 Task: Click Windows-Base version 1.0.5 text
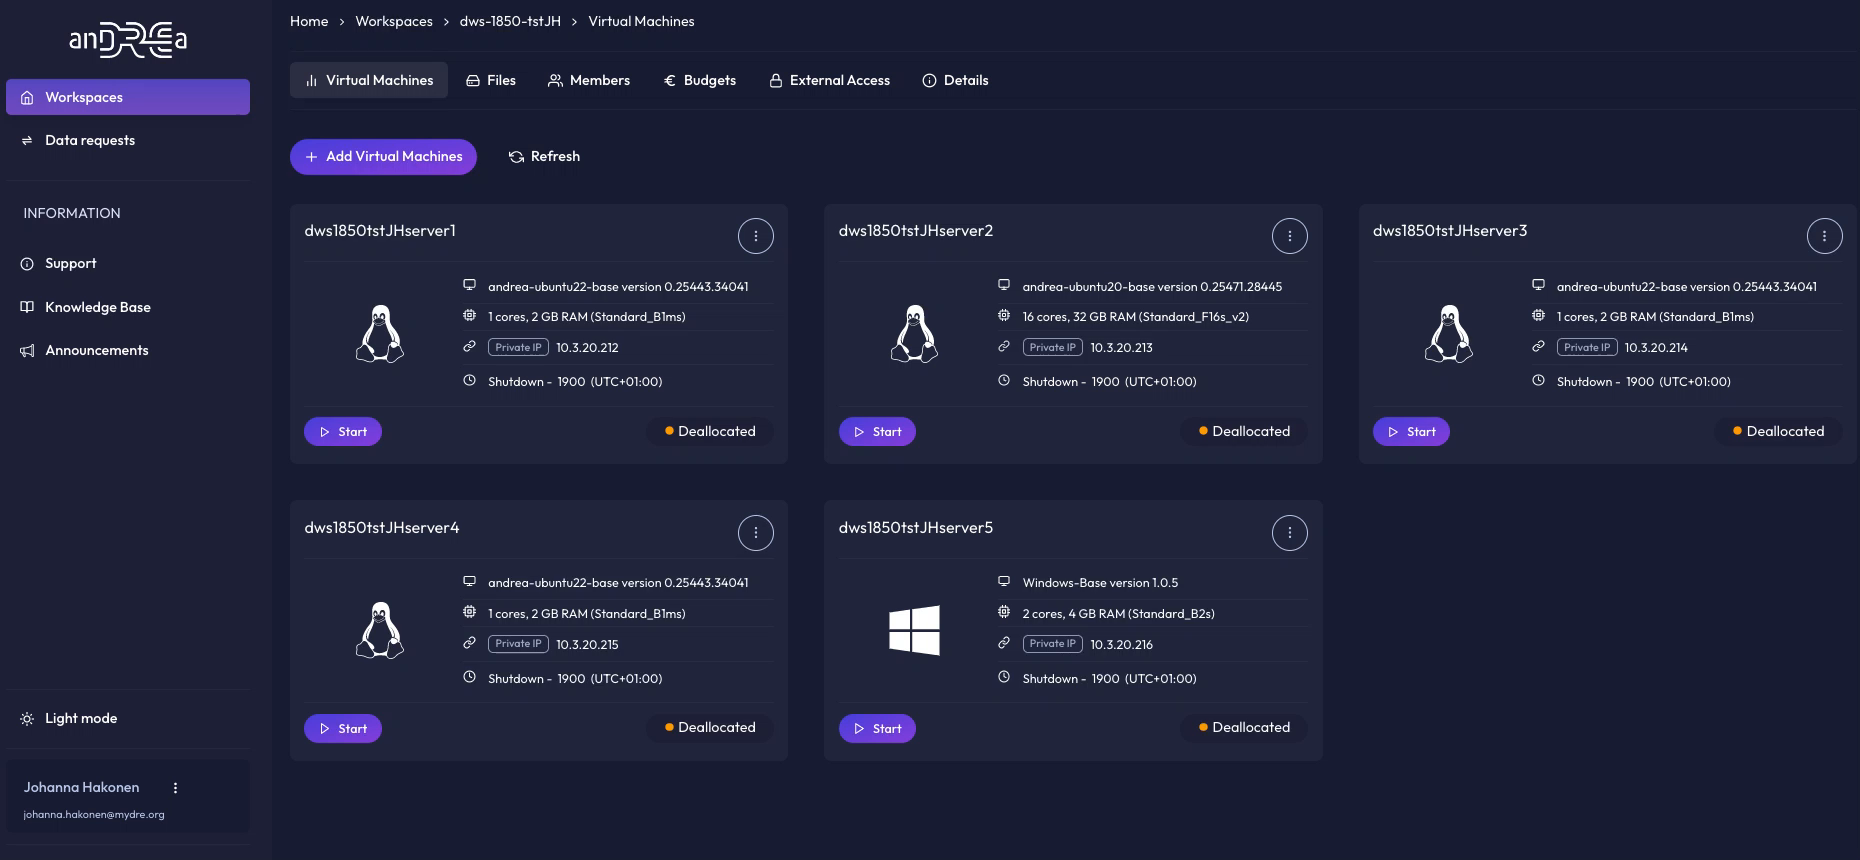1100,583
